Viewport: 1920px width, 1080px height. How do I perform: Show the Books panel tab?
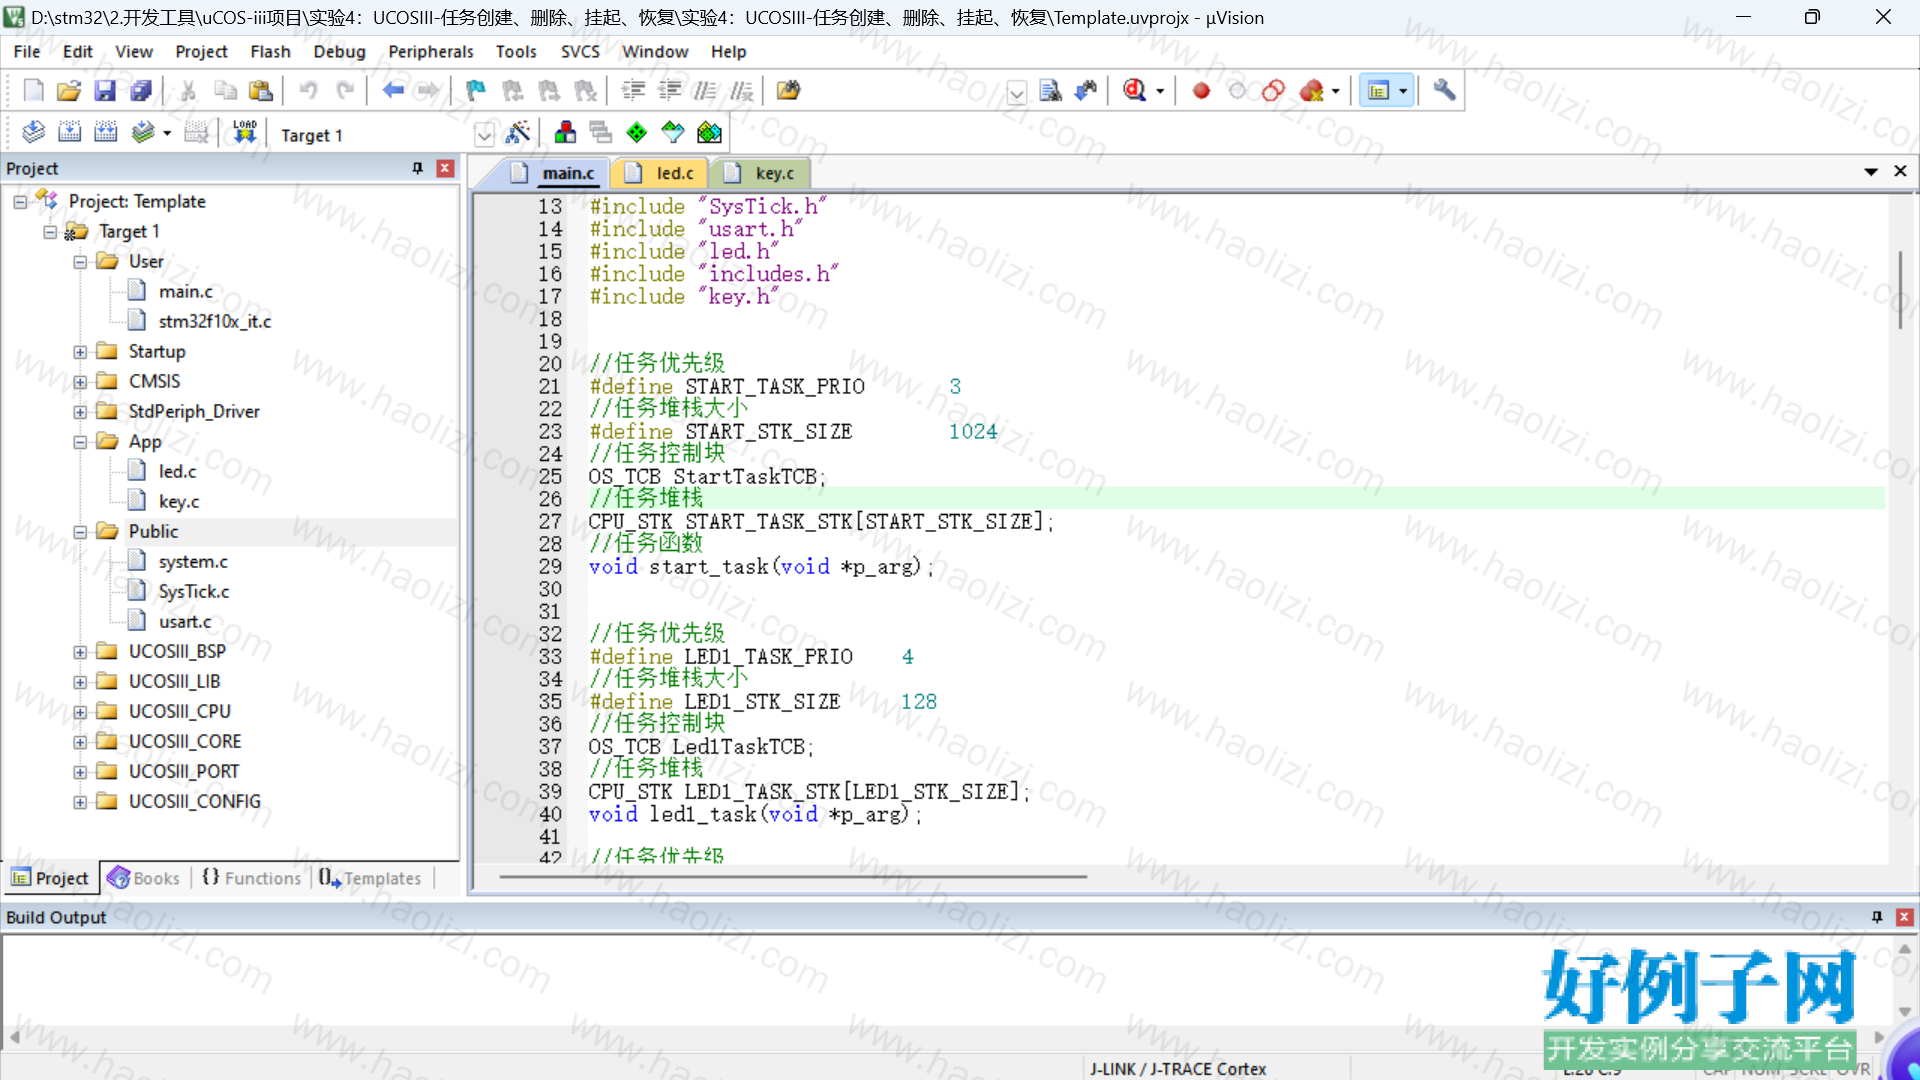[x=144, y=878]
